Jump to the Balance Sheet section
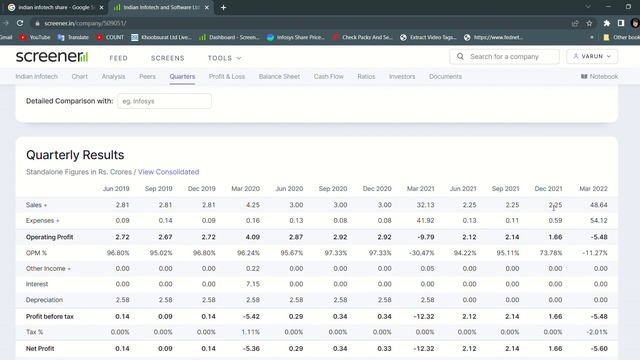This screenshot has height=360, width=640. point(279,76)
